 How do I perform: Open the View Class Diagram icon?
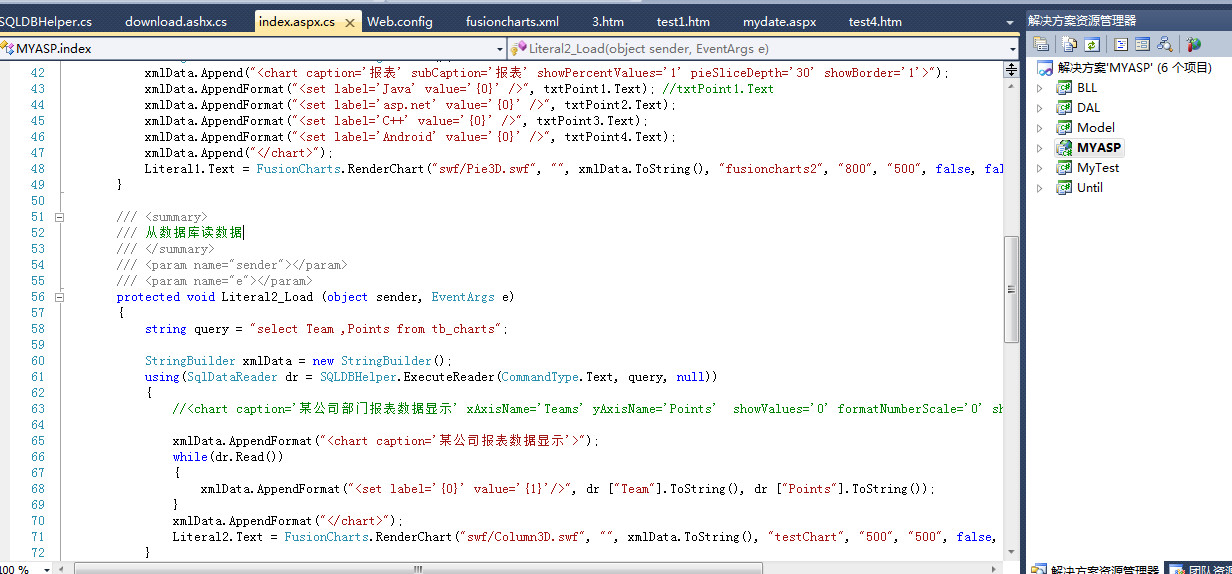click(x=1165, y=44)
